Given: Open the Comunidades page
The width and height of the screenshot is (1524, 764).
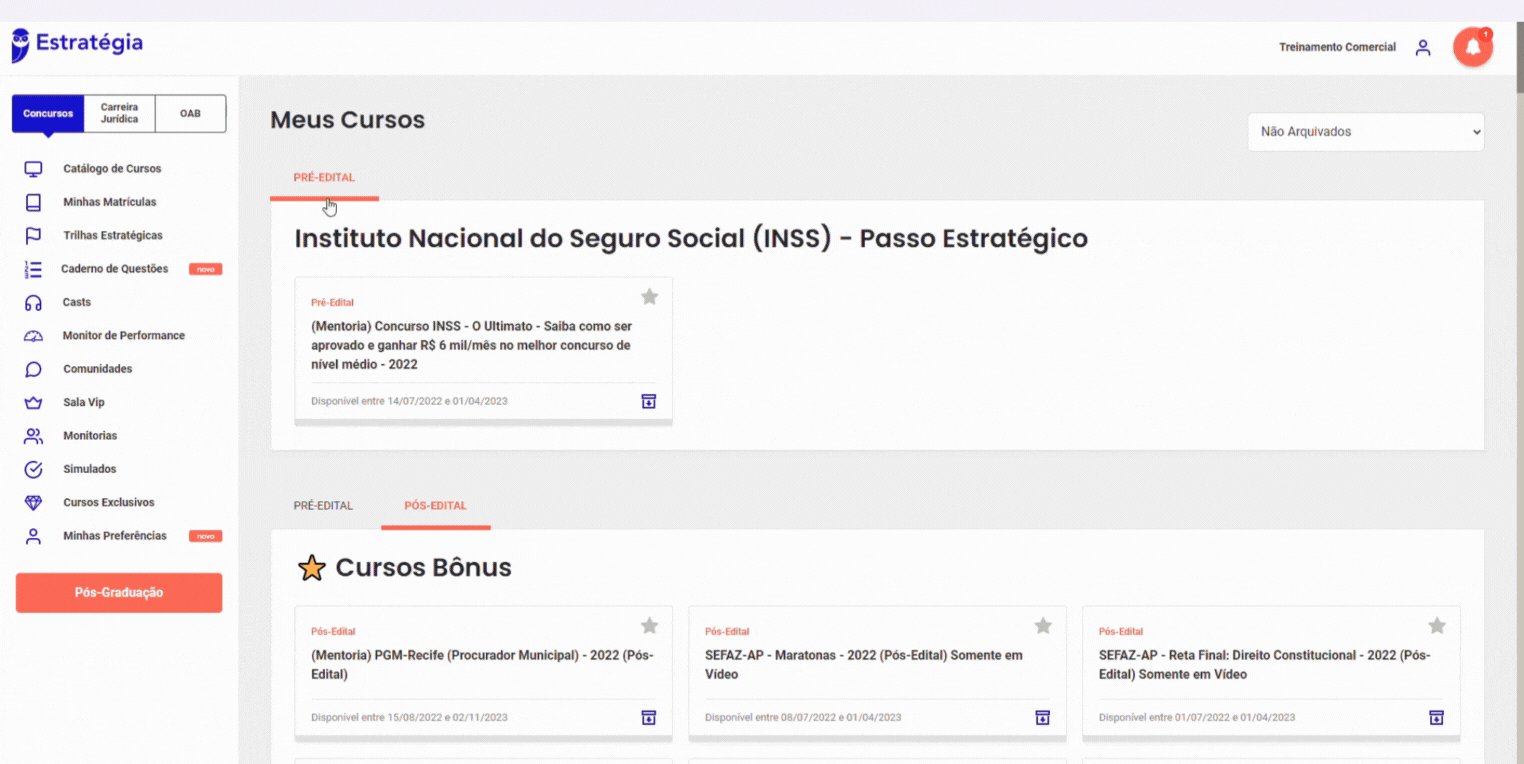Looking at the screenshot, I should 98,369.
